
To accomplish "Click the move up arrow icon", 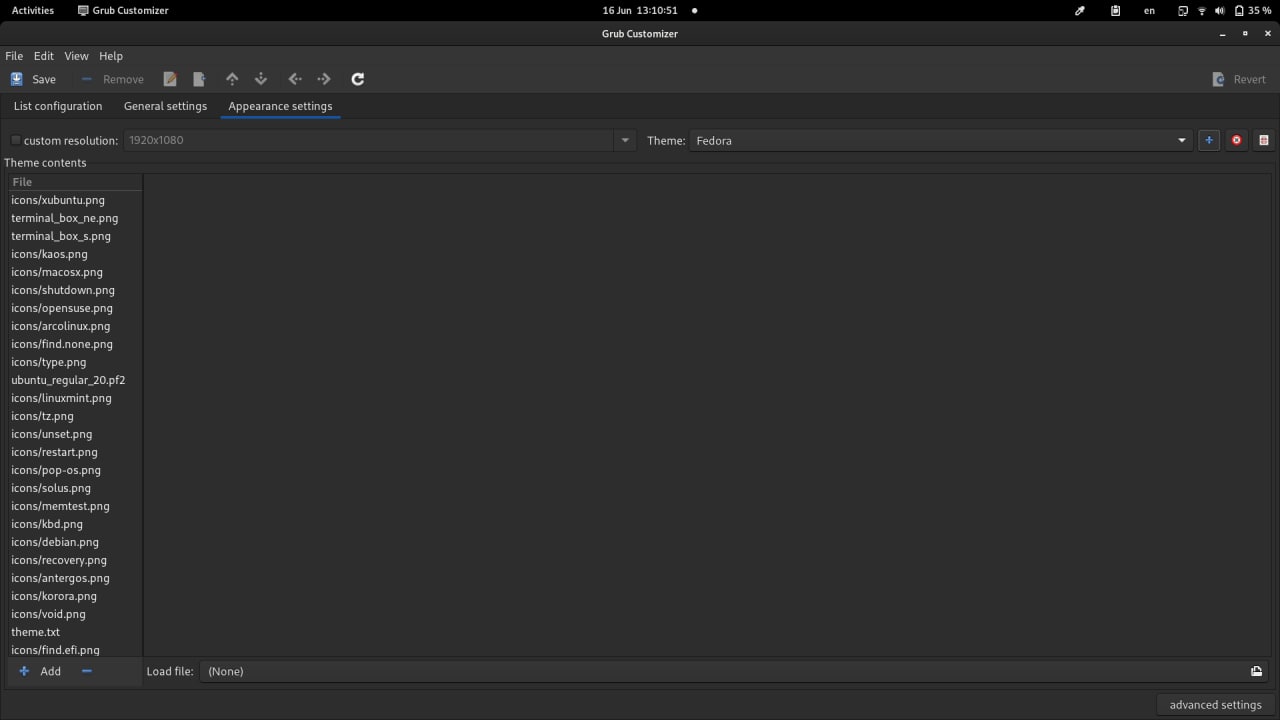I will (232, 79).
